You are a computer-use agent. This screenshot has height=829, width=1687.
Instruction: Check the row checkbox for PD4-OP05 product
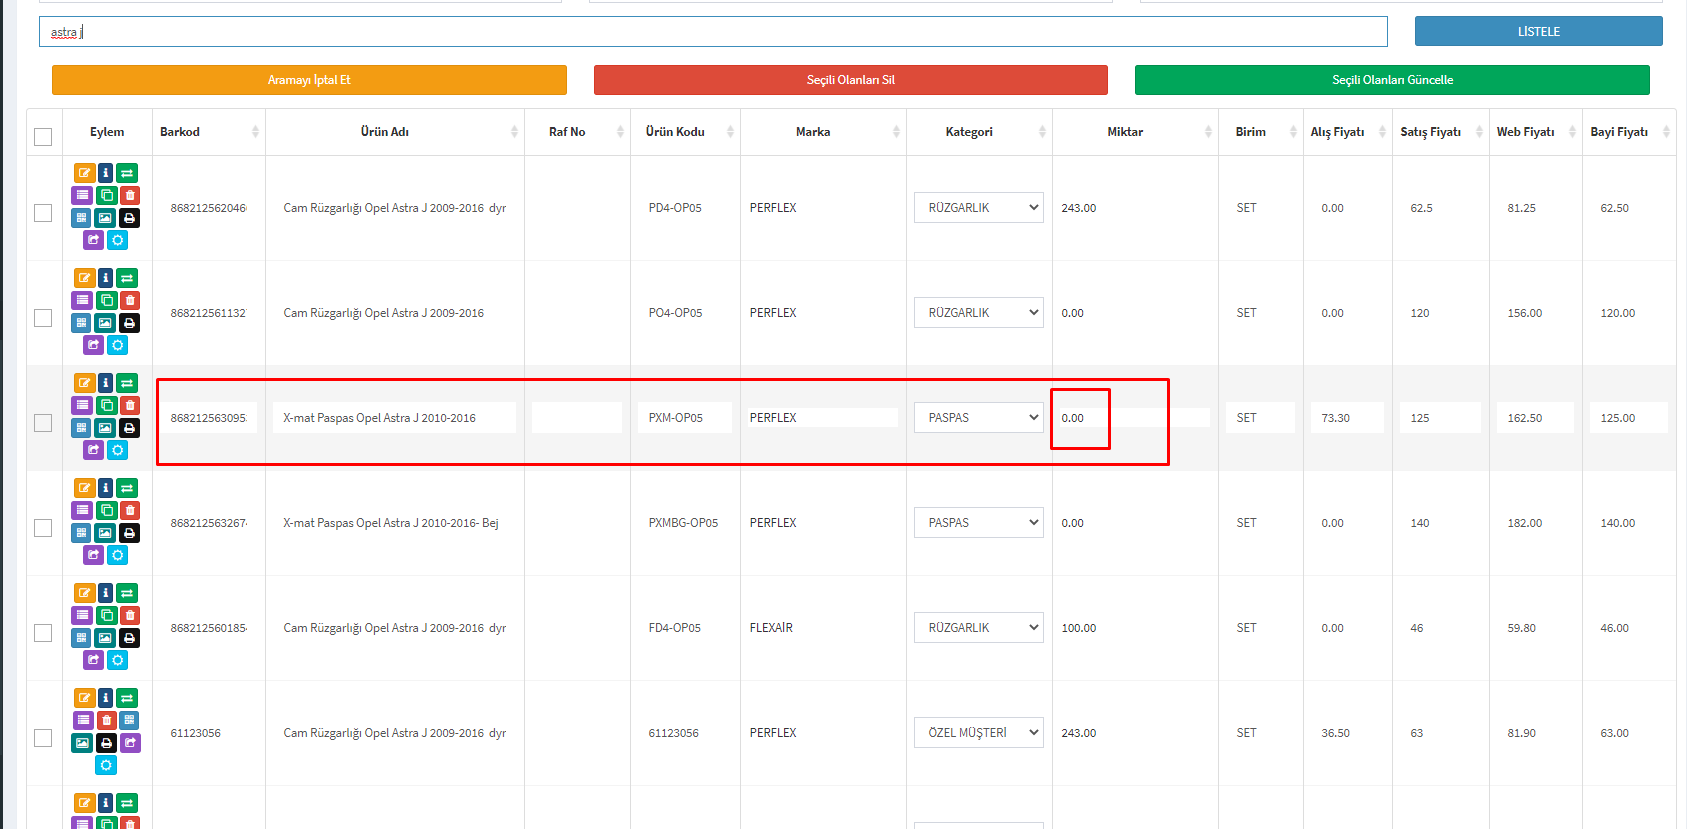point(43,213)
